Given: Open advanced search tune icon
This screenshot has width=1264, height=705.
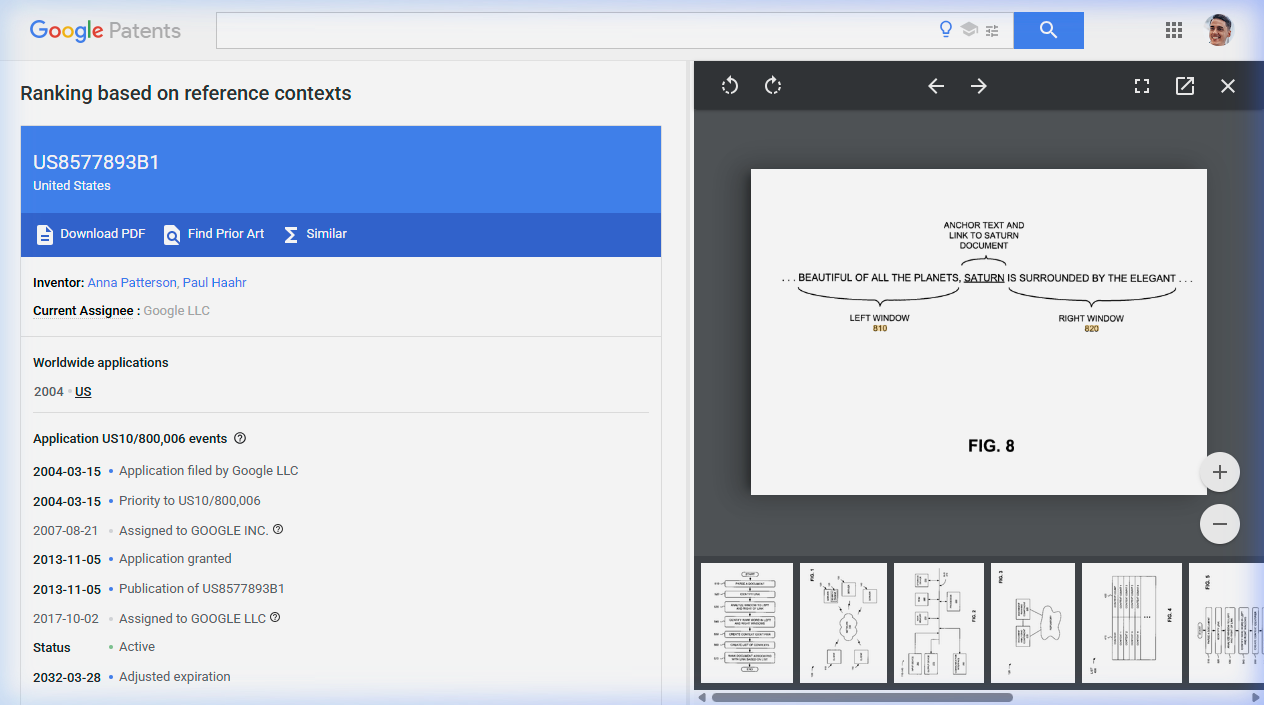Looking at the screenshot, I should tap(992, 30).
